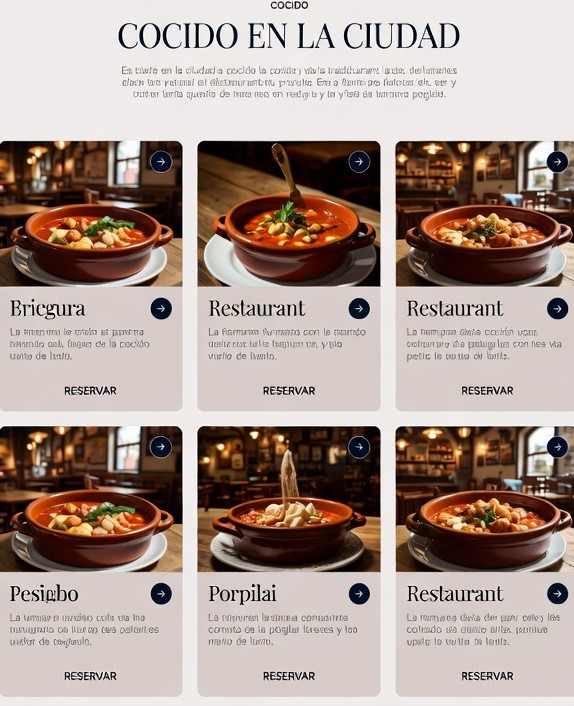Viewport: 574px width, 706px height.
Task: Click RESERVAR under Bricgura card
Action: click(90, 390)
